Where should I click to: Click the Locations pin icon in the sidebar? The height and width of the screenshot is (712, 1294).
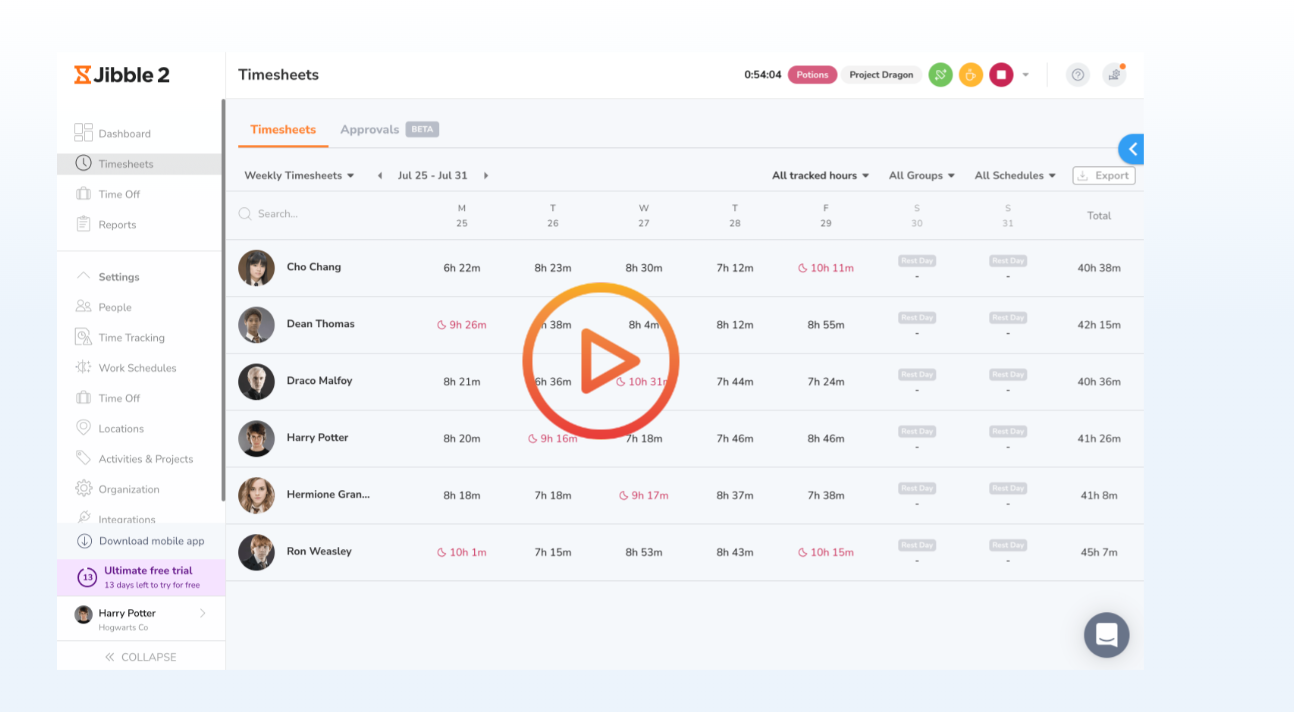84,428
